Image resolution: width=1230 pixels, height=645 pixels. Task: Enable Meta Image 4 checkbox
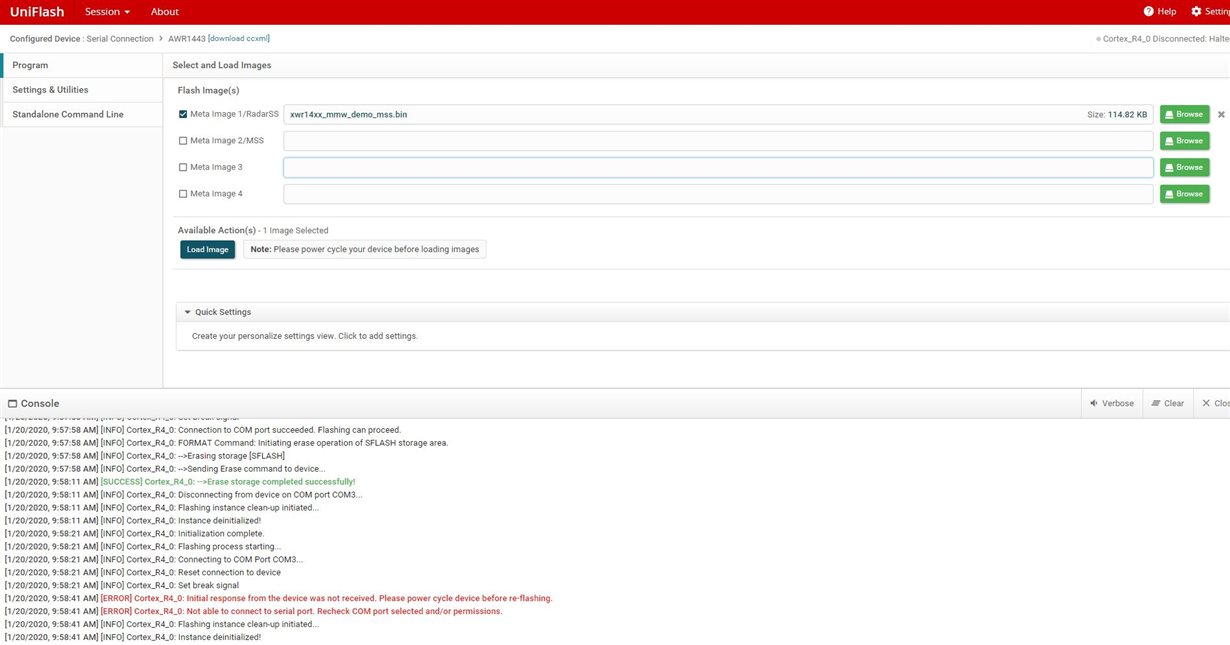point(183,194)
